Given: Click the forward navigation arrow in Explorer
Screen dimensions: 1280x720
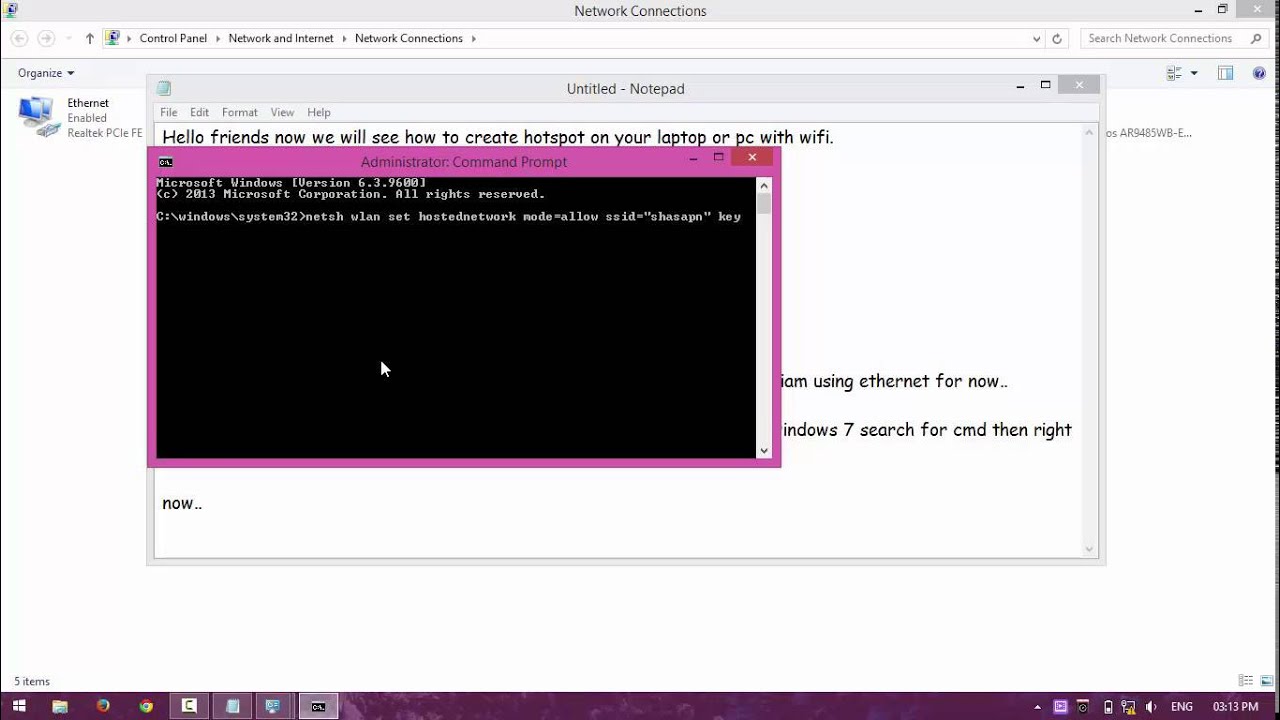Looking at the screenshot, I should tap(46, 38).
